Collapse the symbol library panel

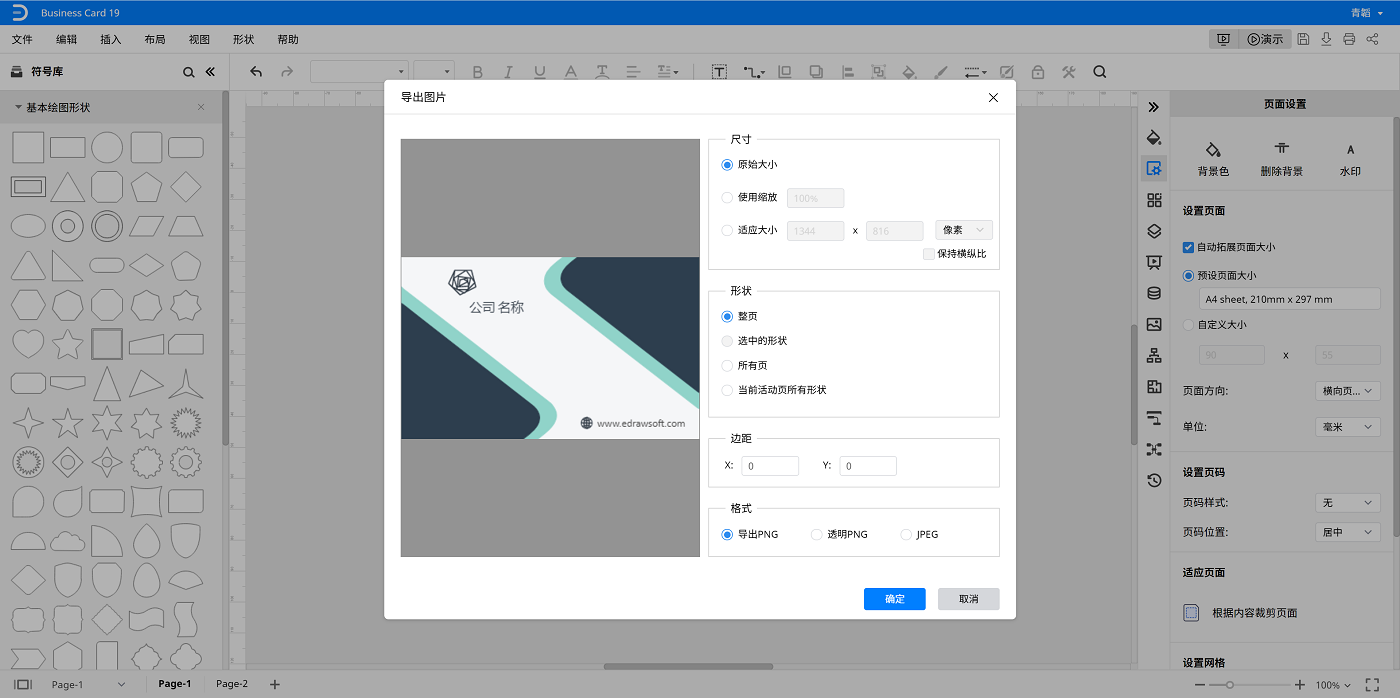(210, 72)
